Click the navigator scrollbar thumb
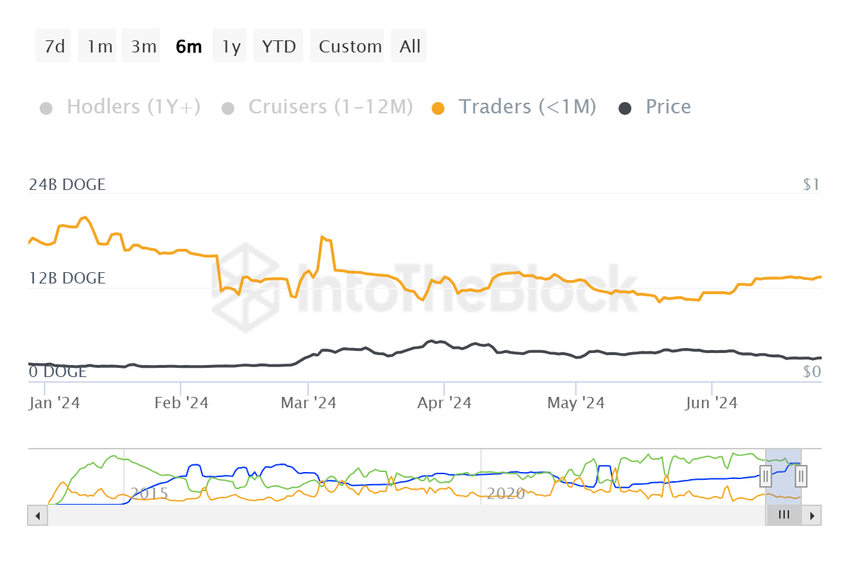This screenshot has width=850, height=567. click(784, 516)
